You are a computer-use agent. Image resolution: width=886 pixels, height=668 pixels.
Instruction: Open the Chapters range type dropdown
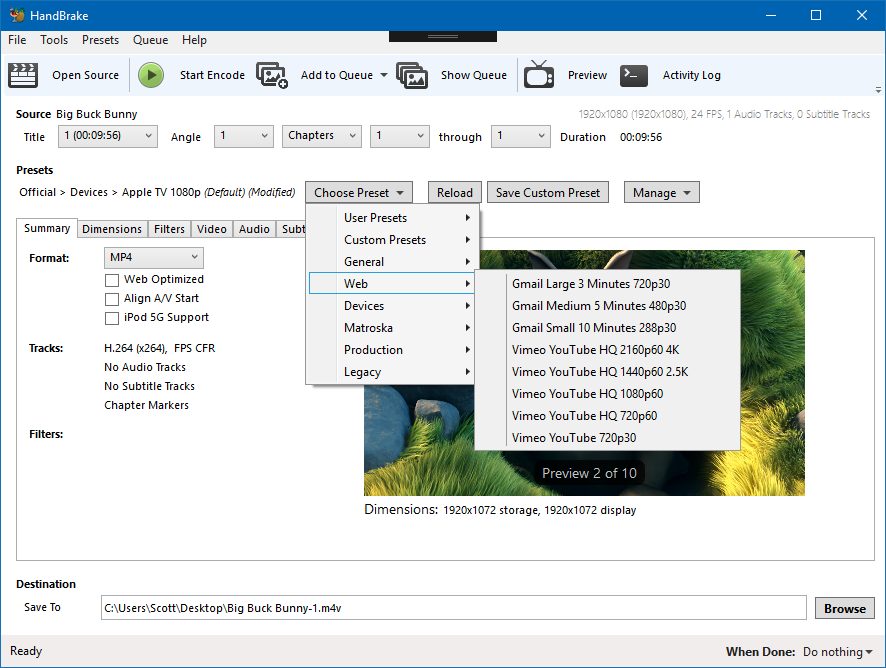(322, 136)
